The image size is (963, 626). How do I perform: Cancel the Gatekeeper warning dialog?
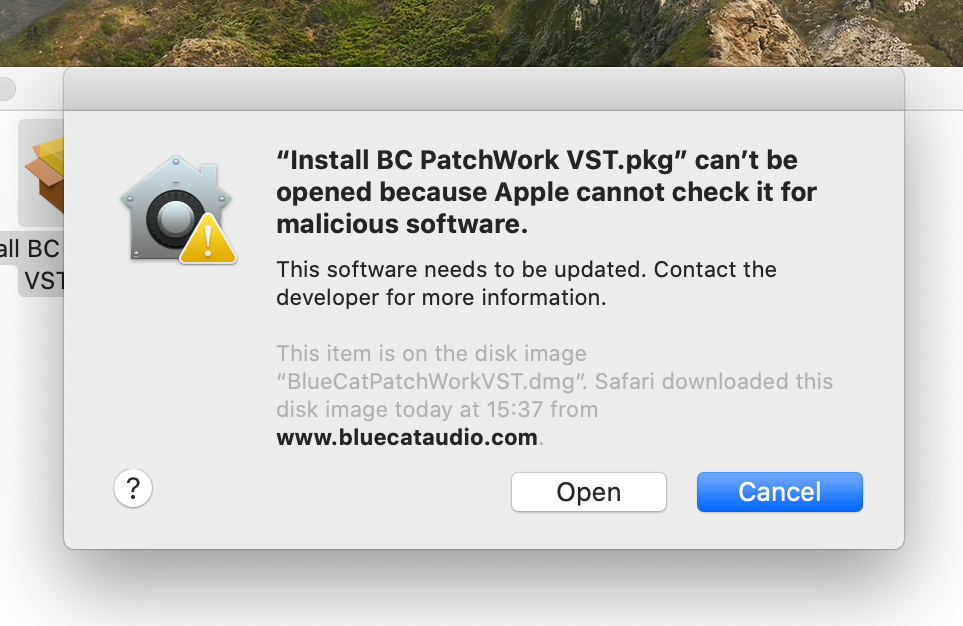[x=779, y=491]
